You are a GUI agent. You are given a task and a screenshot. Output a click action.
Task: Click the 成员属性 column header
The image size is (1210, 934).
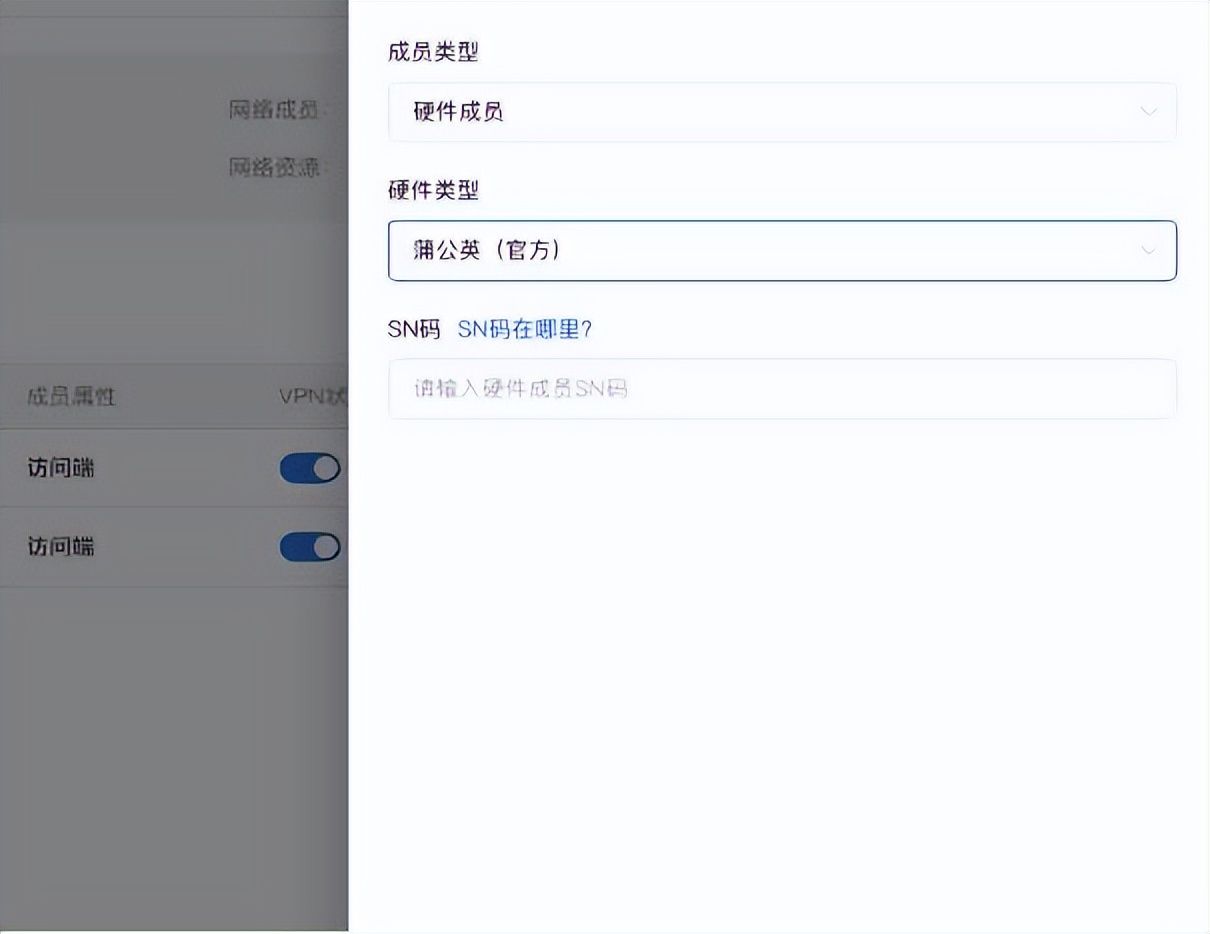click(x=71, y=397)
